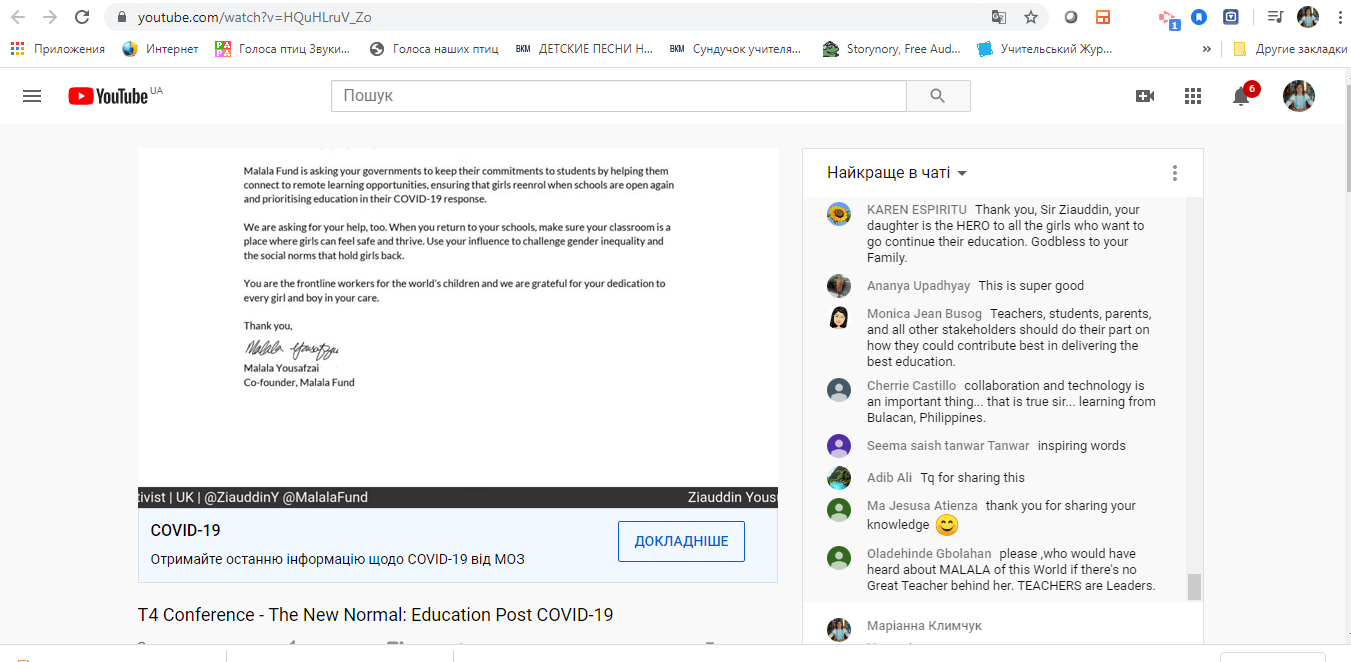1351x662 pixels.
Task: Open Другие закладки folder
Action: 1290,49
